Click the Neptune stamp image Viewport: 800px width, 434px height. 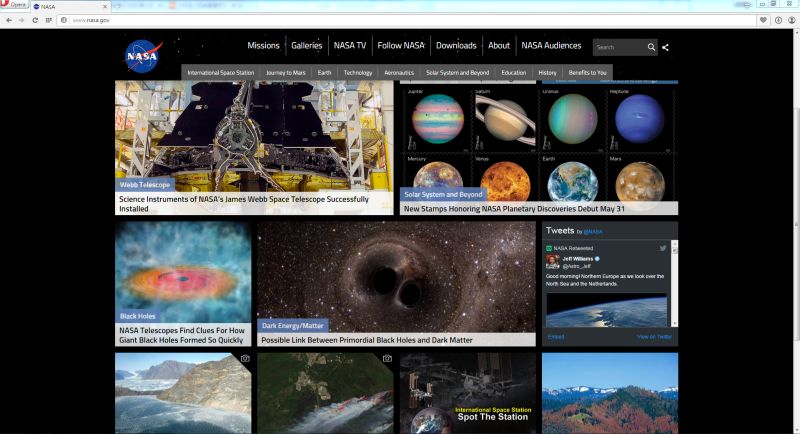click(640, 119)
